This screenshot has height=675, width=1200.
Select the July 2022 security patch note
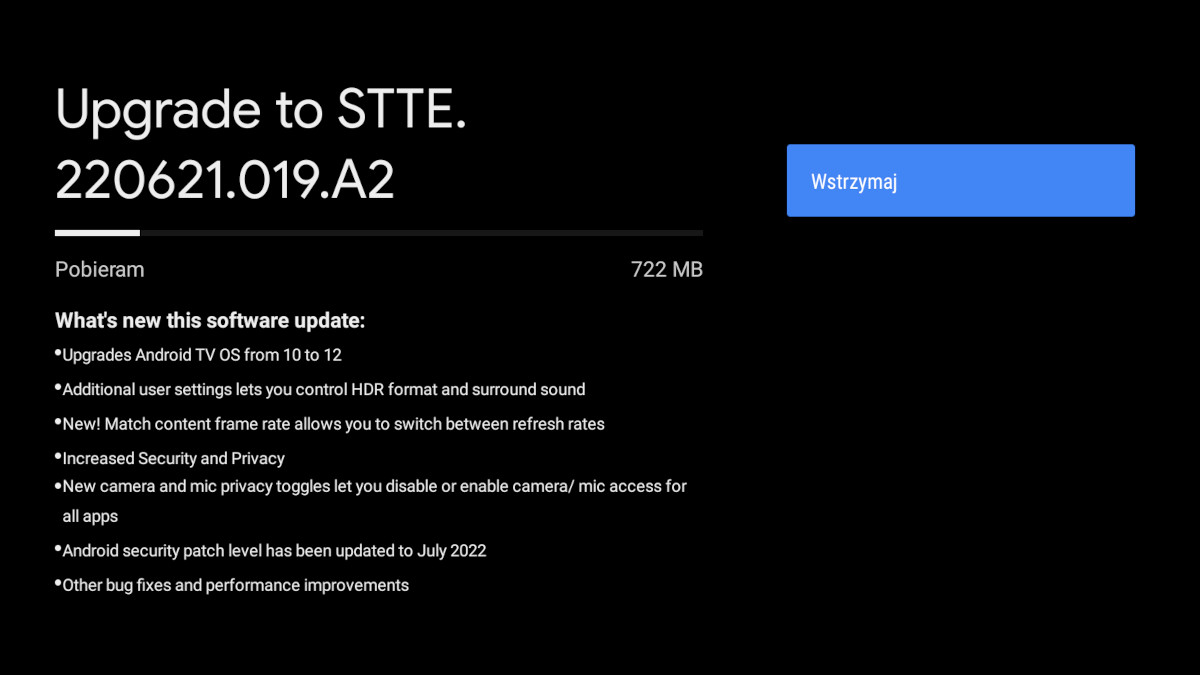point(274,550)
